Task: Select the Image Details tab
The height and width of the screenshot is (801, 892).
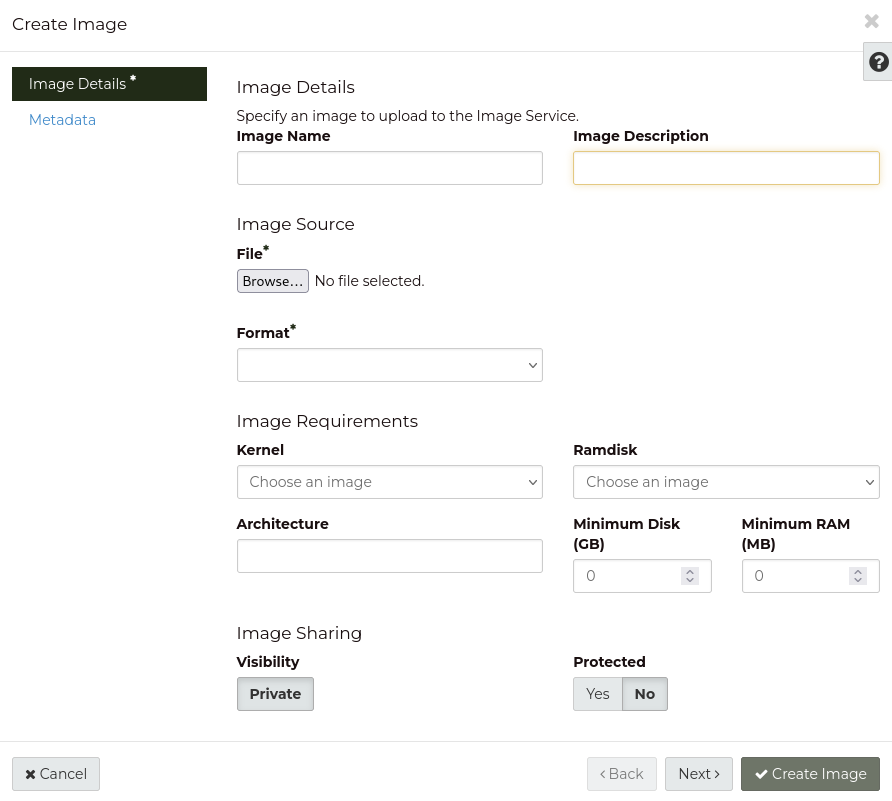Action: [109, 84]
